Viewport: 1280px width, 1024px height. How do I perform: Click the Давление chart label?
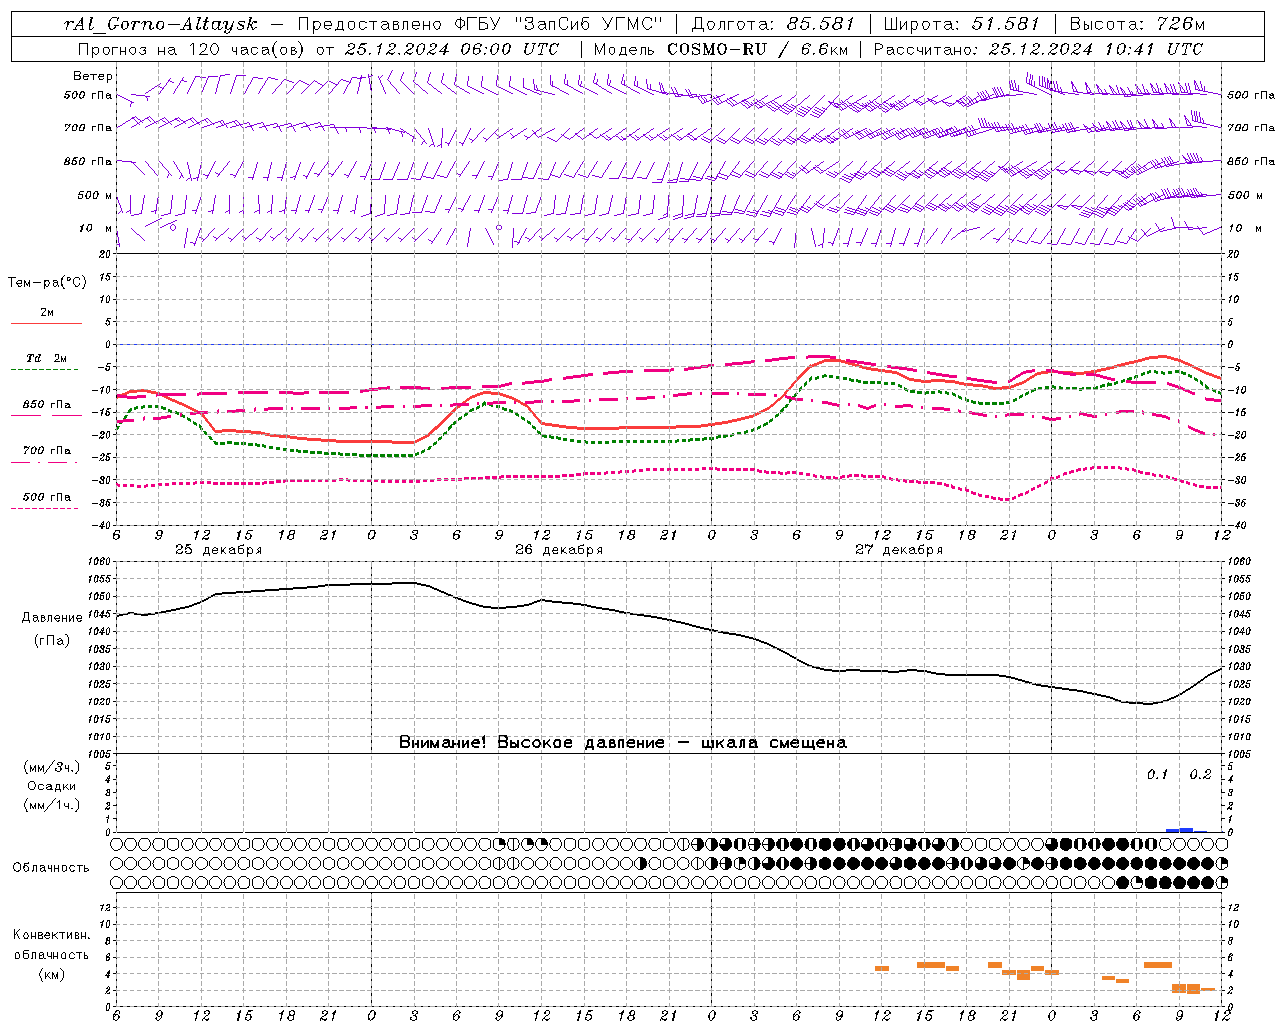[x=52, y=617]
